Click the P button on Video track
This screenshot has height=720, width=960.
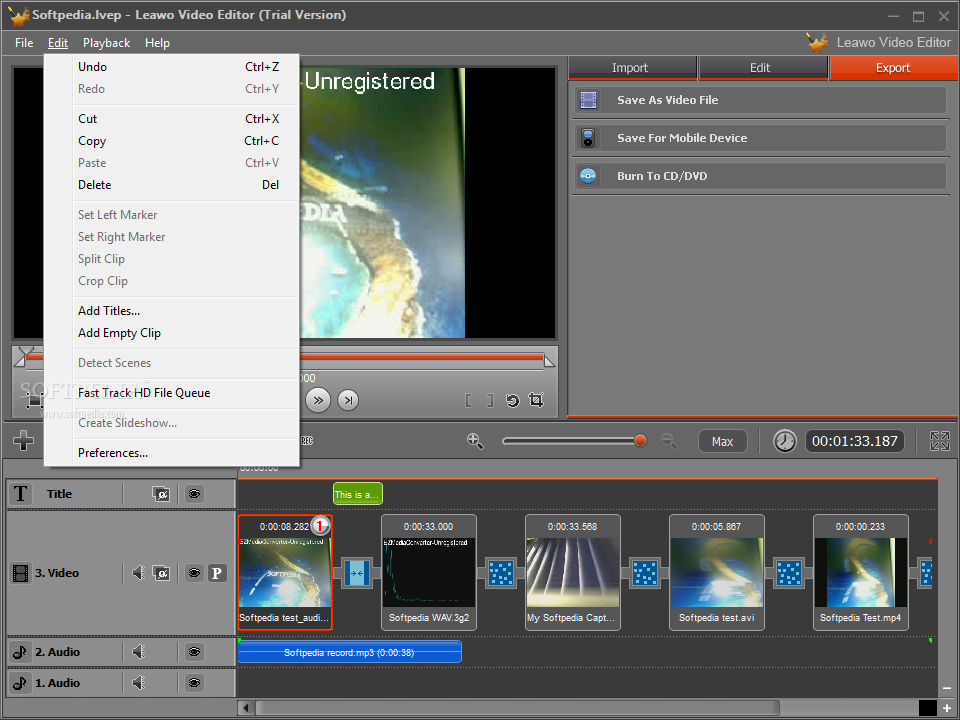tap(217, 573)
